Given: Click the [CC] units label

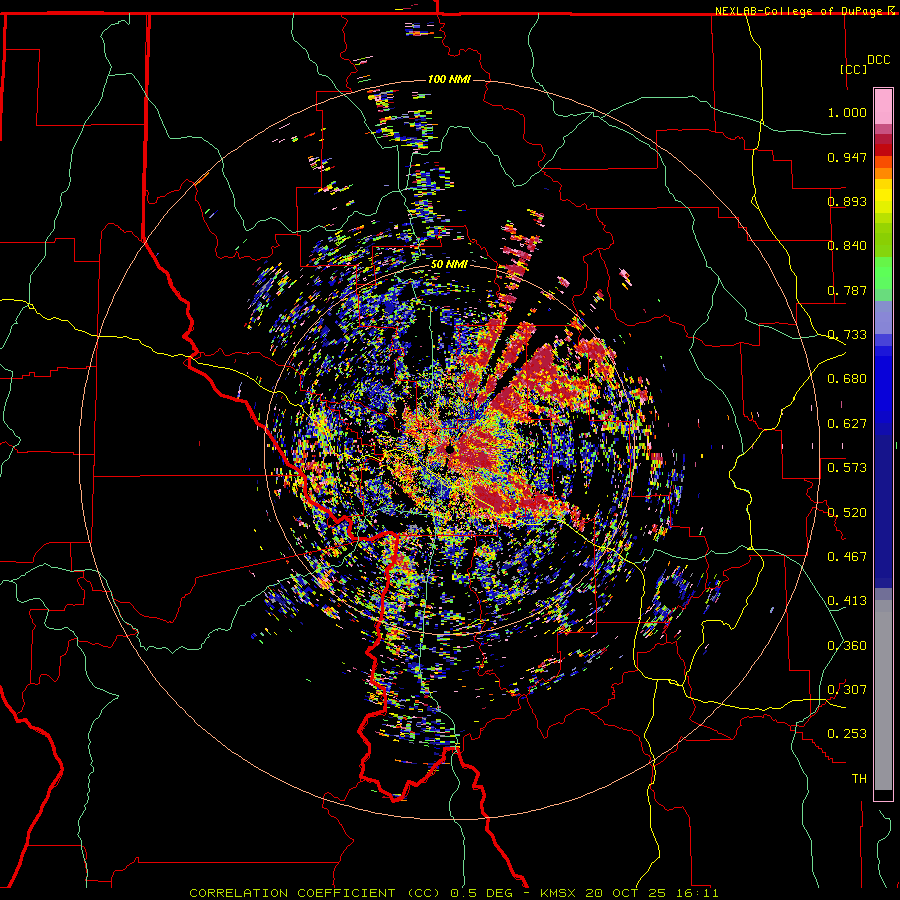Looking at the screenshot, I should (x=854, y=69).
